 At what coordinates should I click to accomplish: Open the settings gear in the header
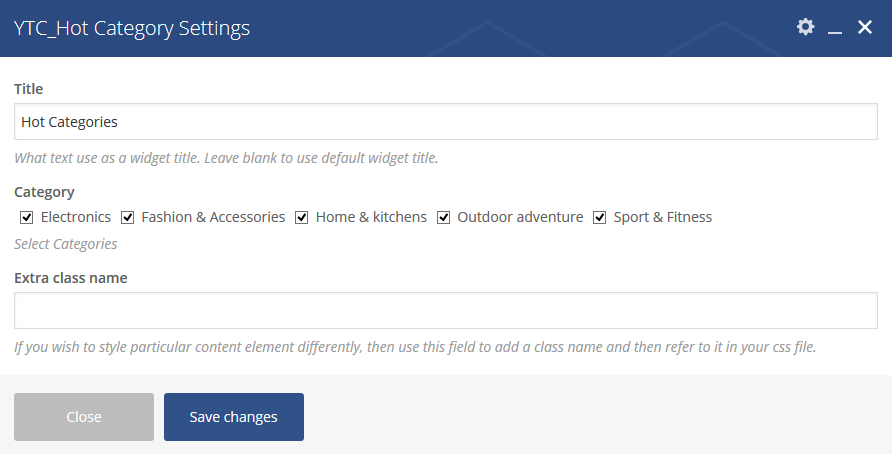click(805, 27)
